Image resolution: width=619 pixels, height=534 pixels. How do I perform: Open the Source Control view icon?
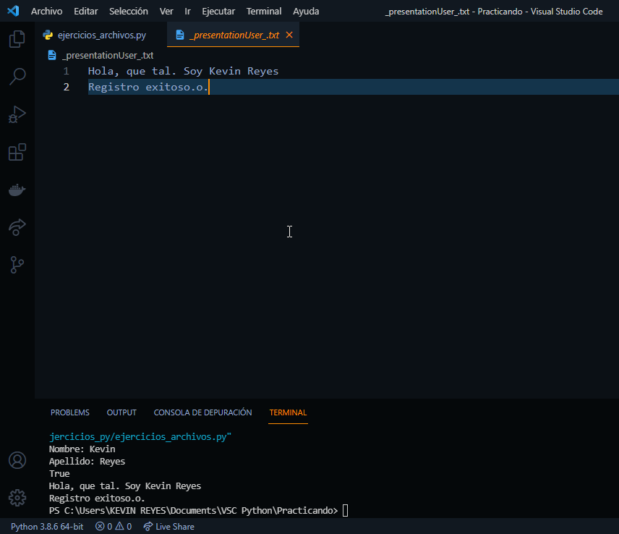point(17,265)
